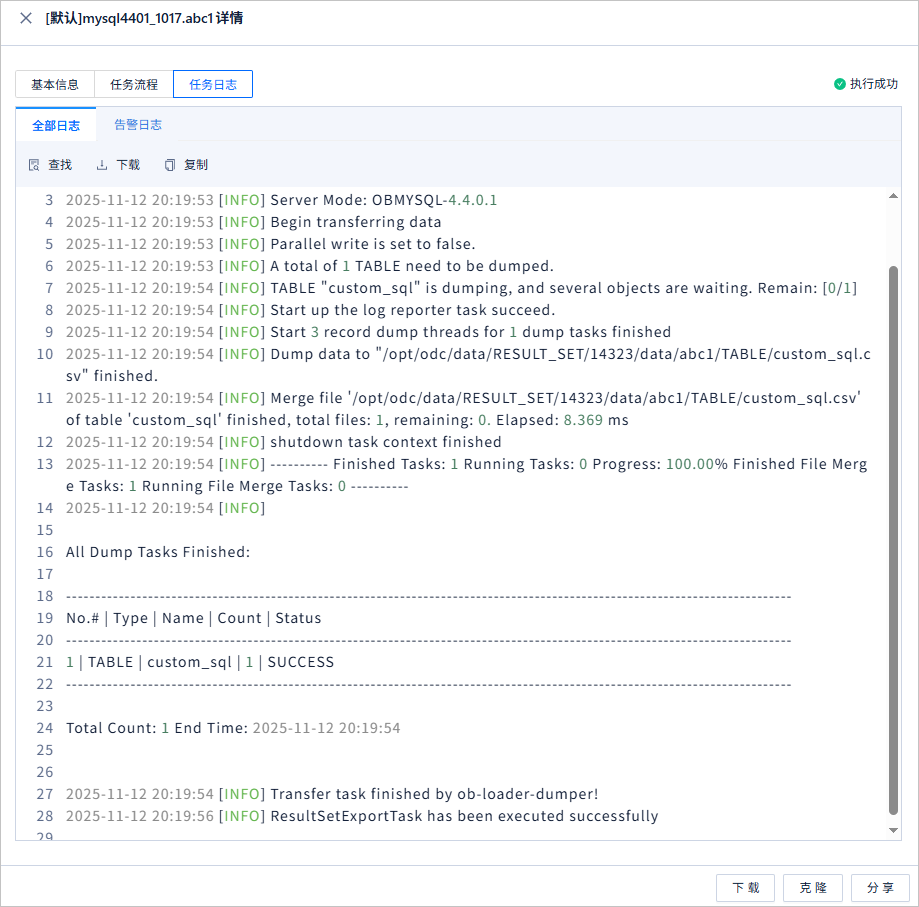919x907 pixels.
Task: Click the vertical scrollbar thumb in log
Action: pos(893,540)
